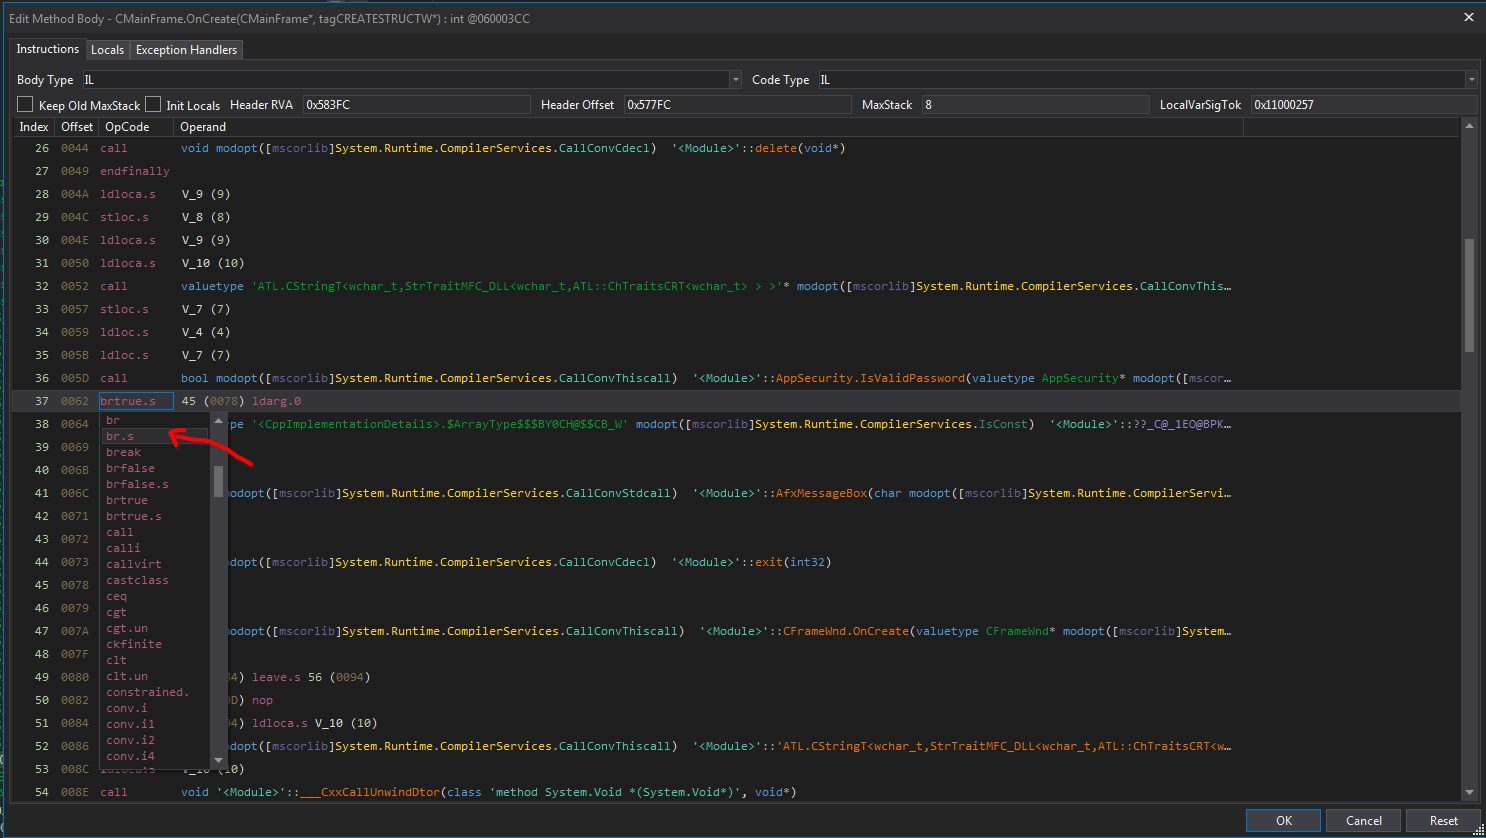Toggle the Keep Old MaxStack checkbox
Screen dimensions: 1486x838
click(x=25, y=104)
